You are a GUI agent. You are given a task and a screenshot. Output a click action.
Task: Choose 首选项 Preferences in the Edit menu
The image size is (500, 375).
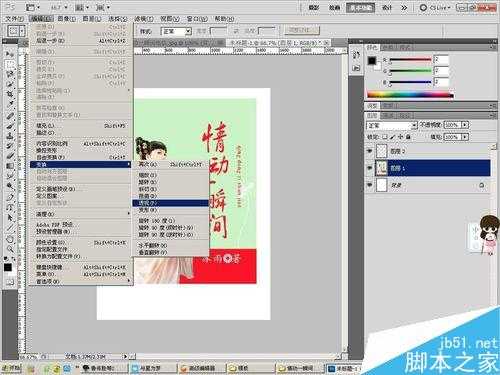[x=81, y=282]
